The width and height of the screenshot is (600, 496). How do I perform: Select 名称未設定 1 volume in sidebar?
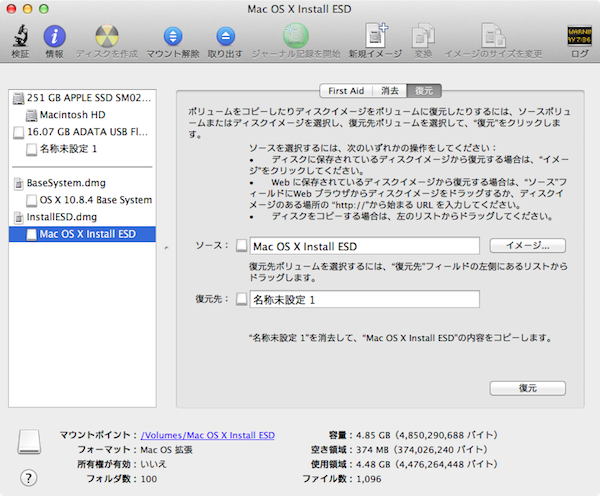82,149
